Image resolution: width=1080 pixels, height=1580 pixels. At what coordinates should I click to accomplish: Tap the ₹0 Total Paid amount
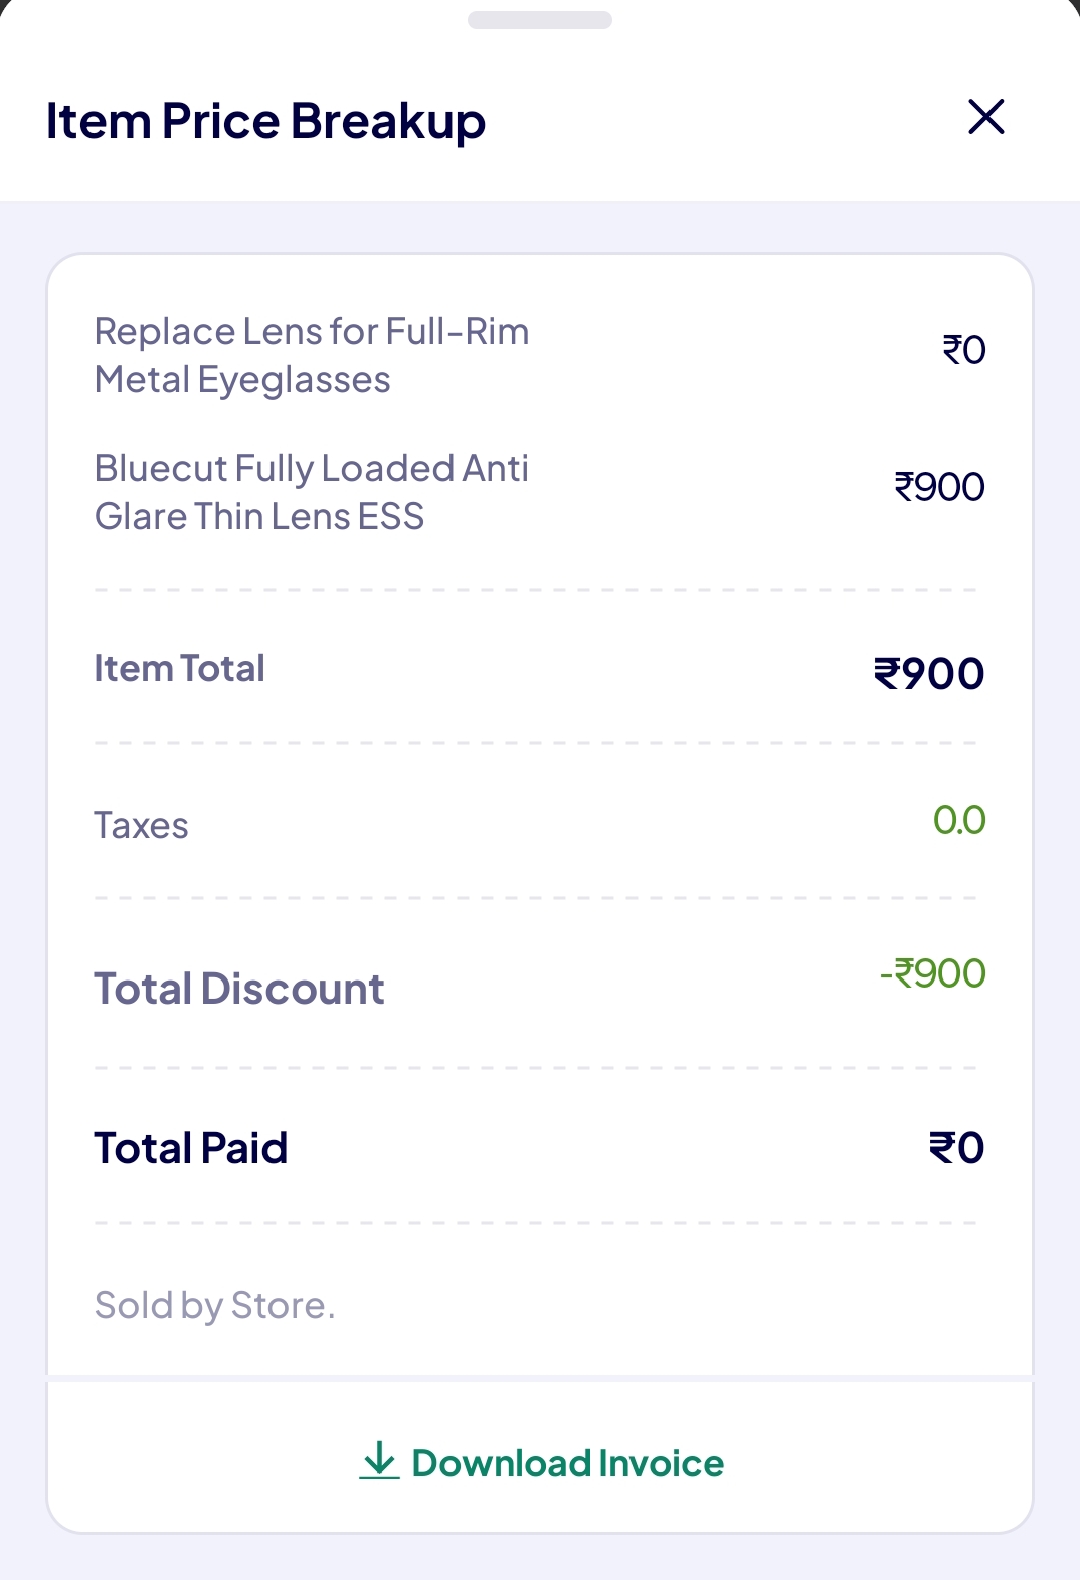point(956,1148)
